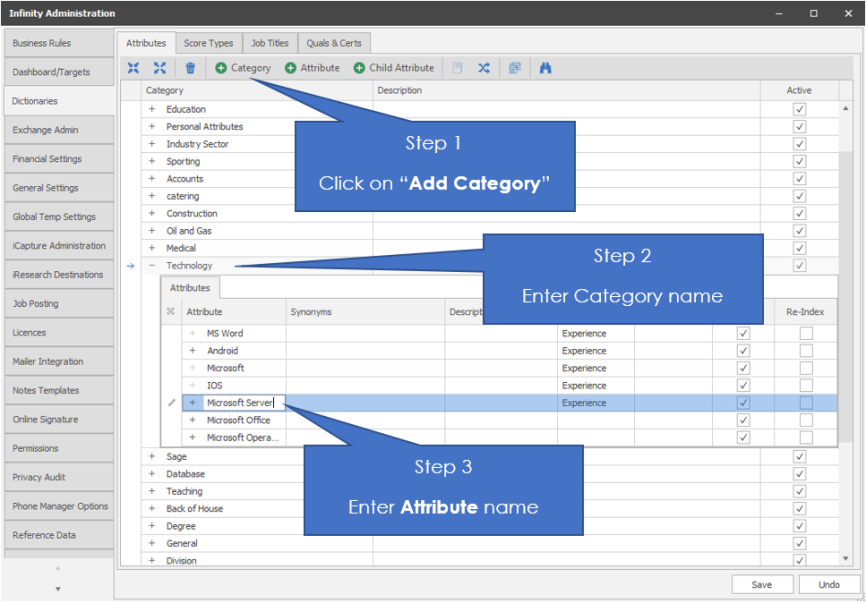
Task: Collapse the Technology category row
Action: tap(152, 266)
